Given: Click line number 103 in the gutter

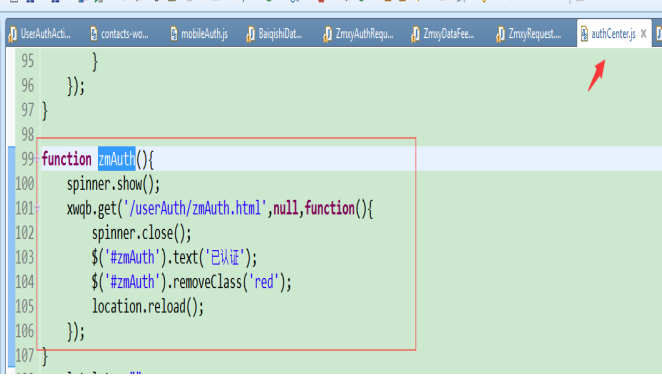Looking at the screenshot, I should [x=24, y=257].
